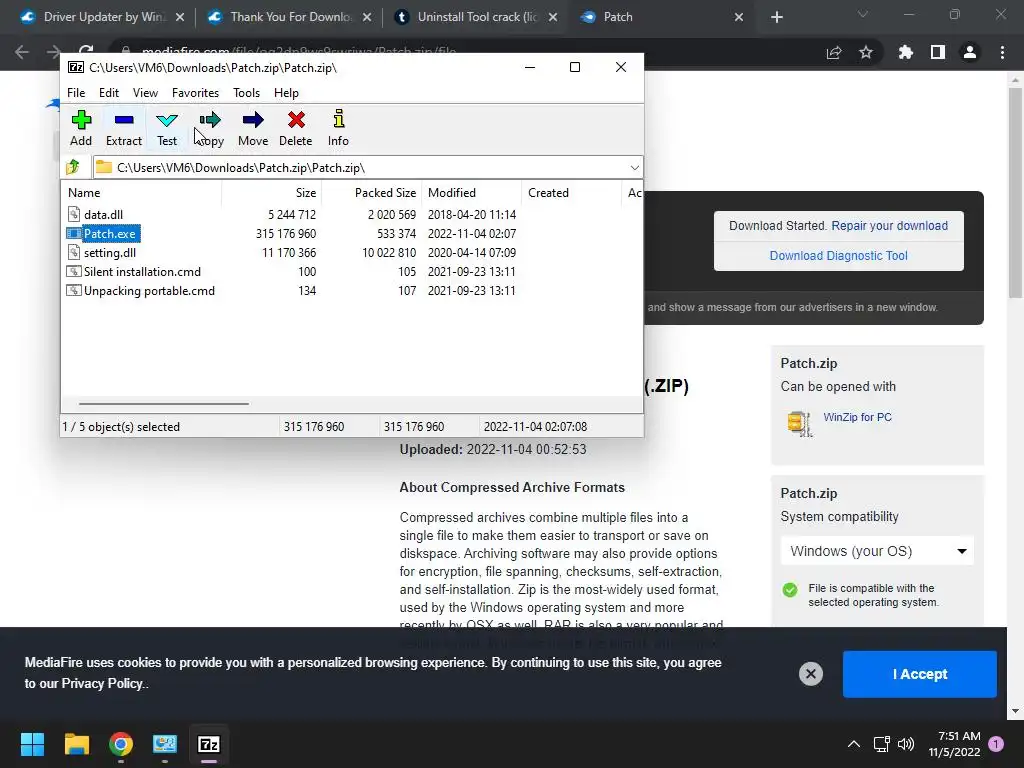Screen dimensions: 1024x768
Task: Click 7-Zip icon in taskbar
Action: pos(209,744)
